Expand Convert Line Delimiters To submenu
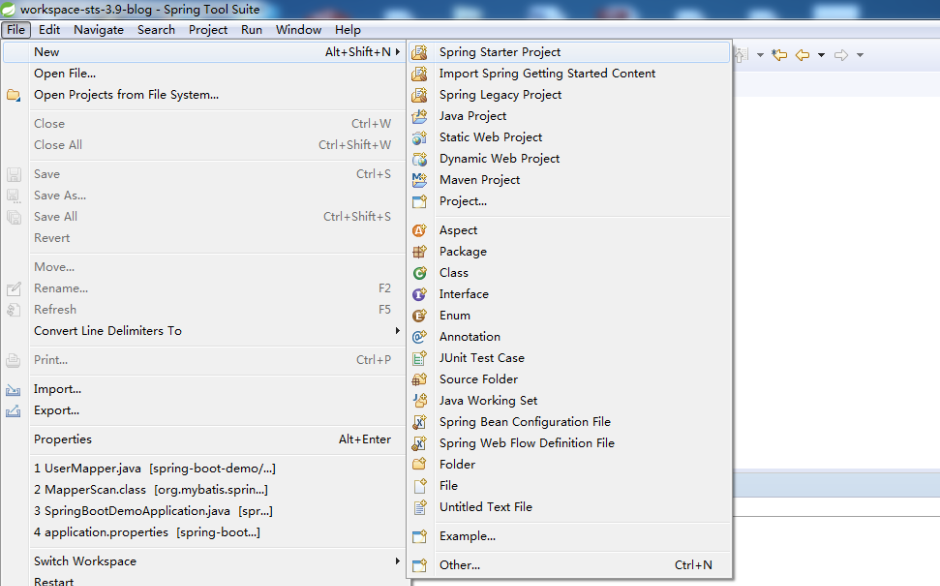940x586 pixels. 397,331
